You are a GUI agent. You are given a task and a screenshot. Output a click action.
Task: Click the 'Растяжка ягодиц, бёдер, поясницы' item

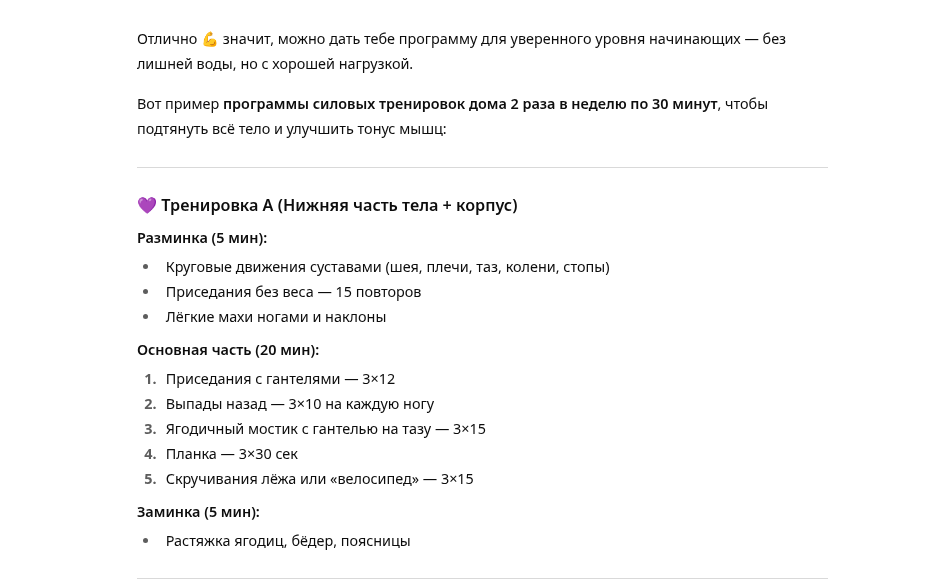click(288, 541)
